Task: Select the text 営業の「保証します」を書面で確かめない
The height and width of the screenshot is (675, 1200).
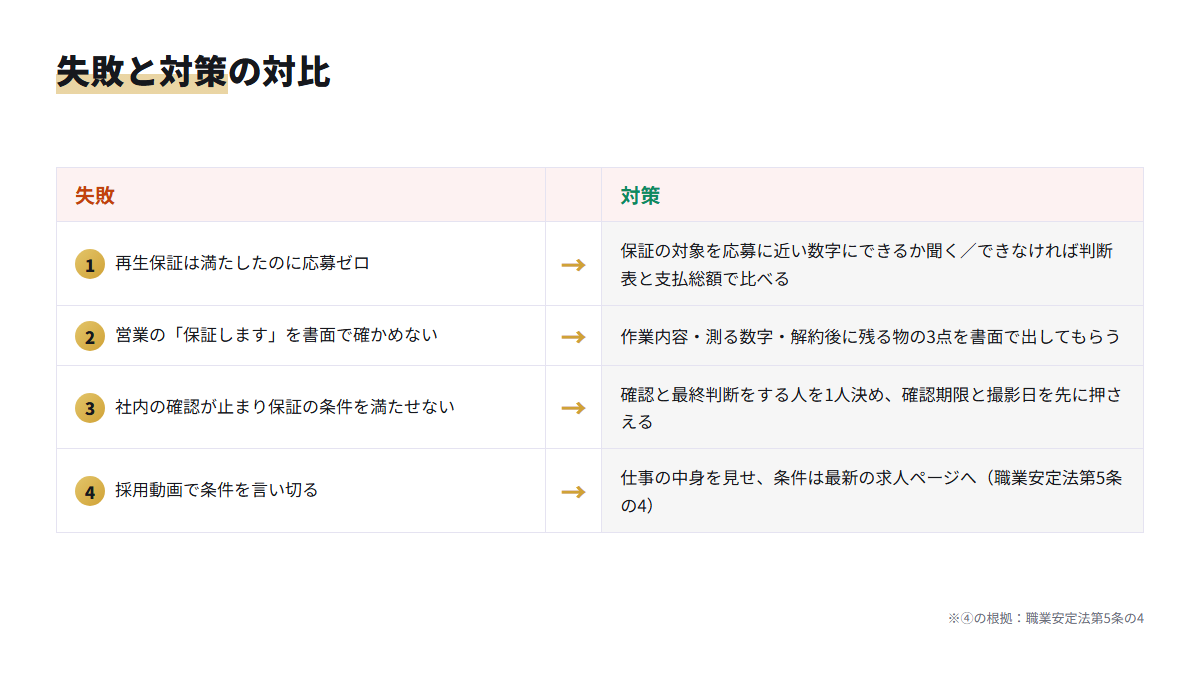Action: click(x=276, y=336)
